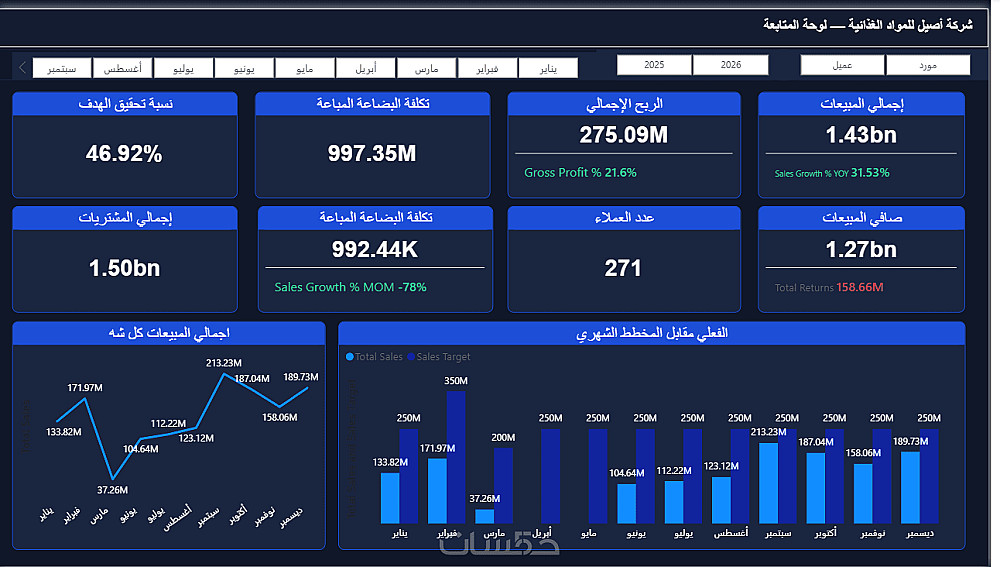Click the Sales Target legend dot

coord(411,357)
